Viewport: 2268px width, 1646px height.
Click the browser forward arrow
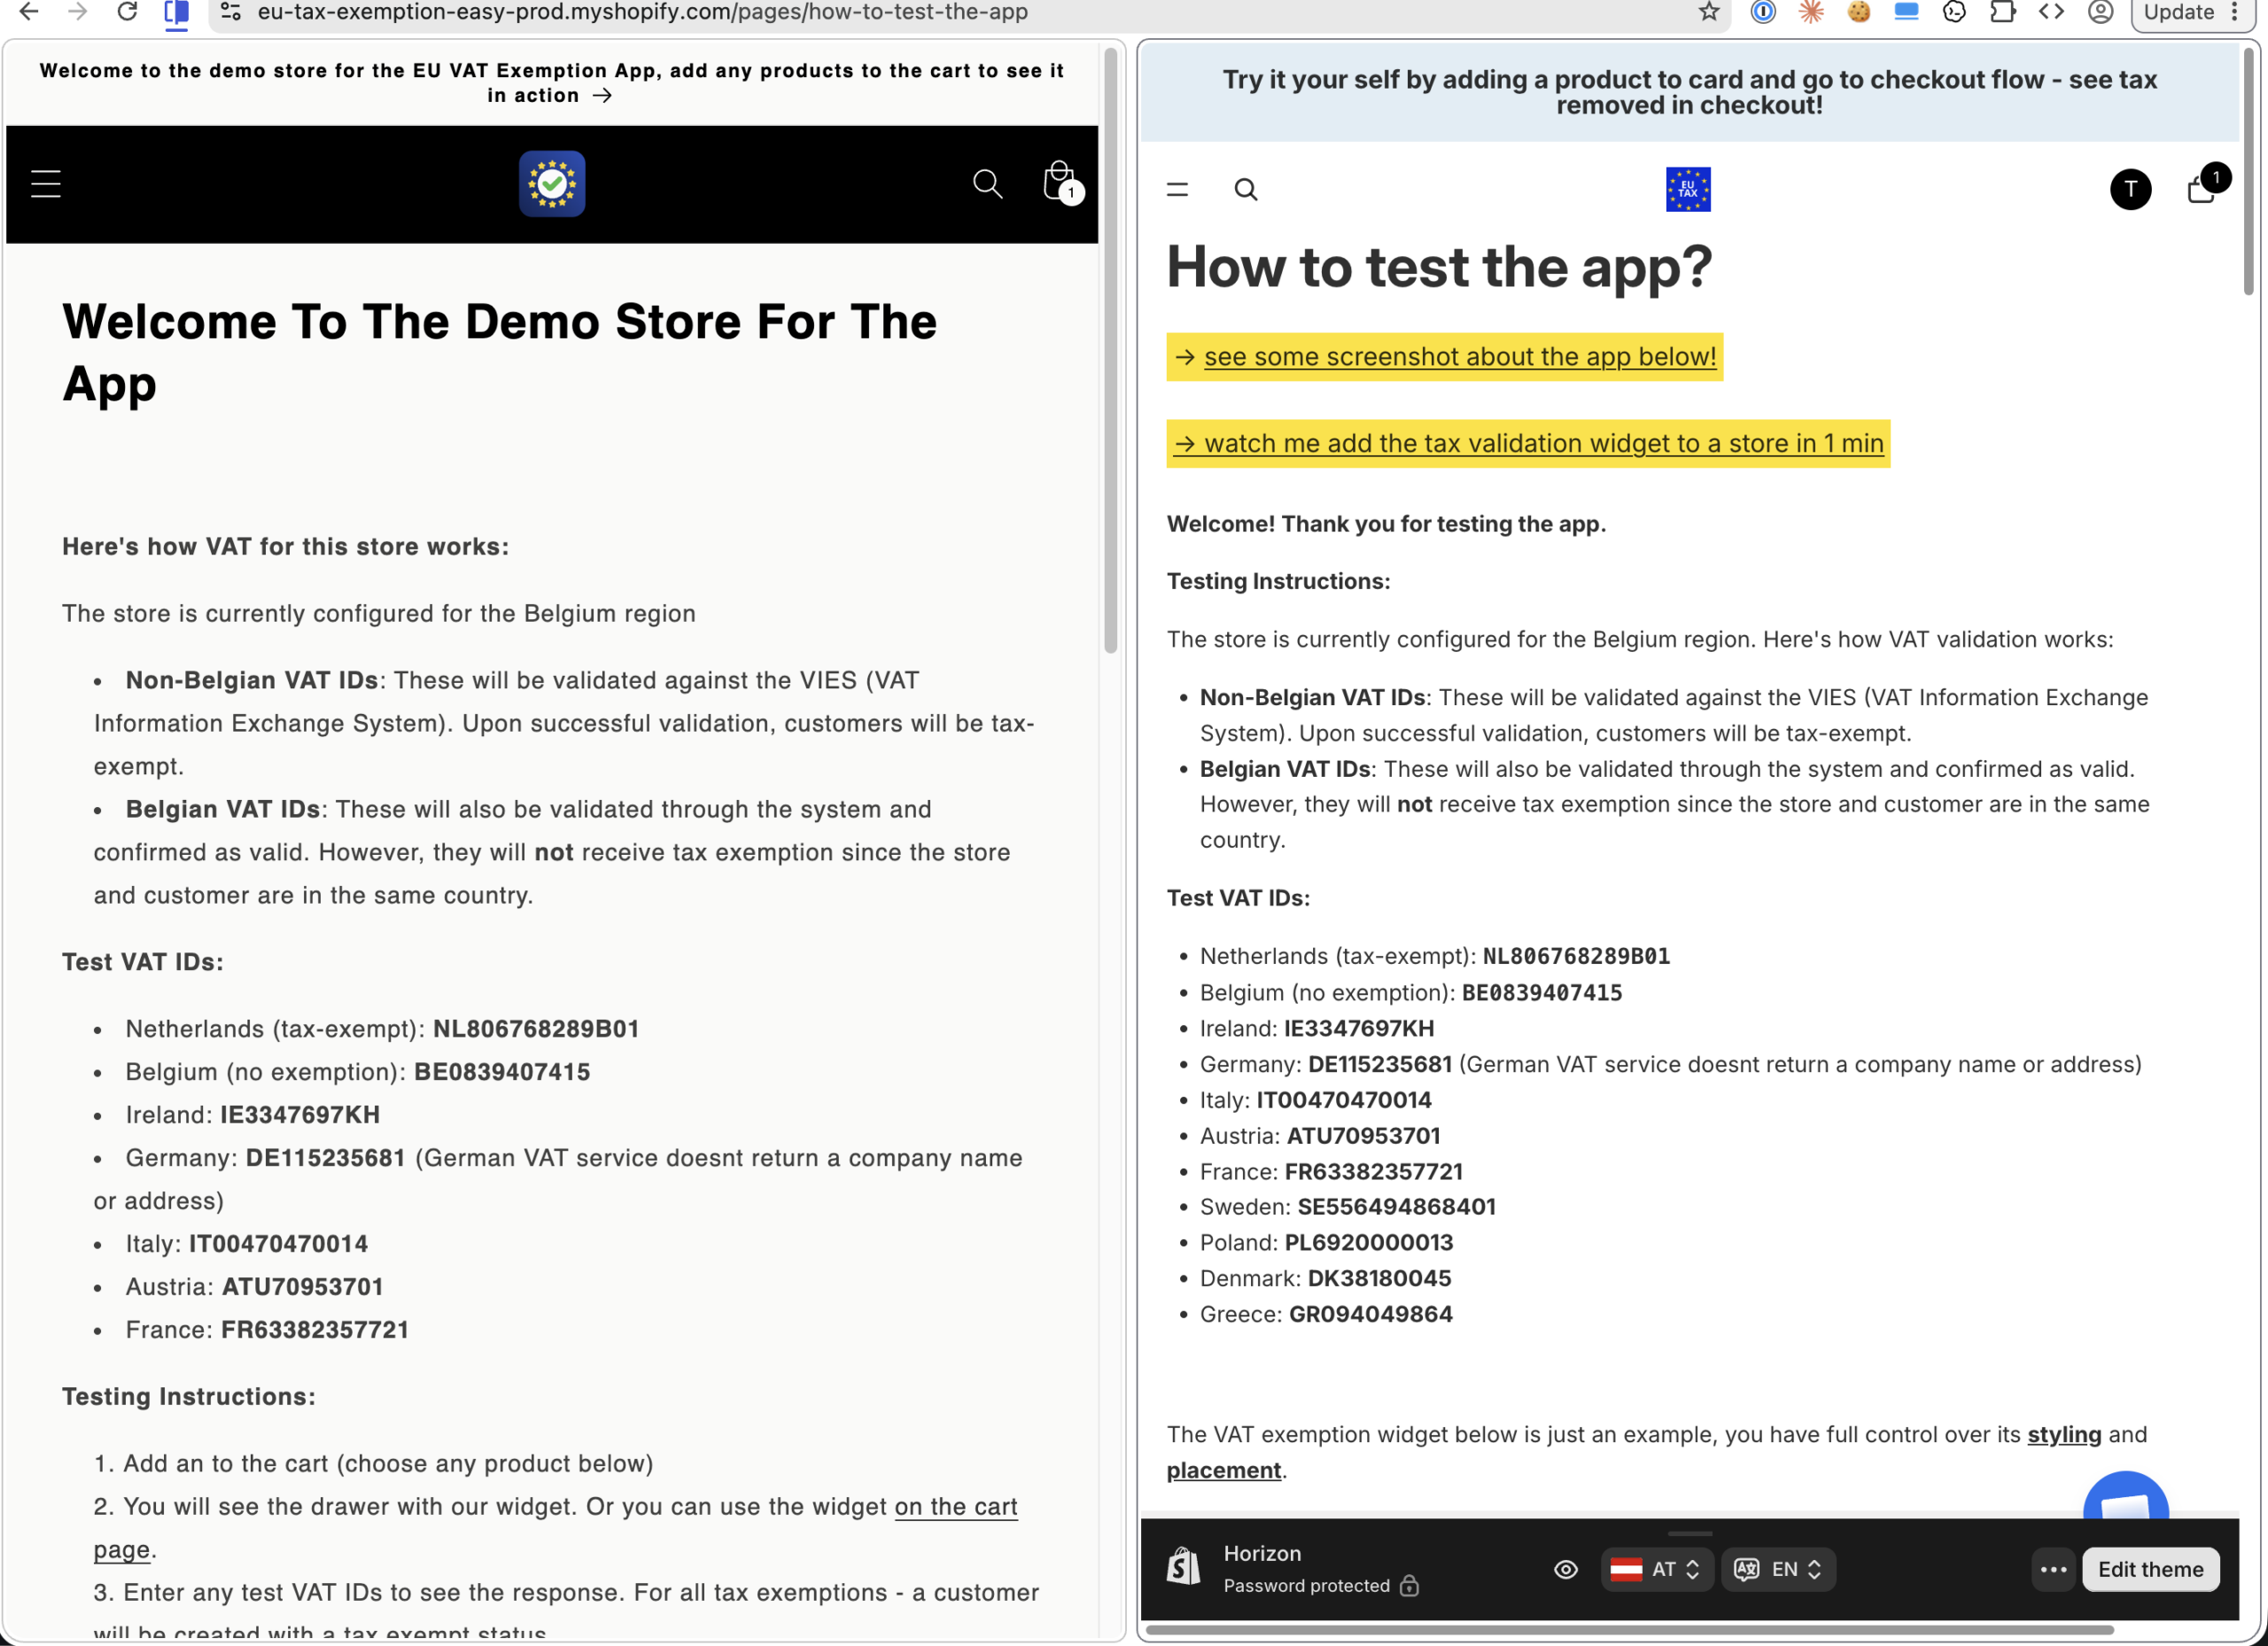click(78, 12)
